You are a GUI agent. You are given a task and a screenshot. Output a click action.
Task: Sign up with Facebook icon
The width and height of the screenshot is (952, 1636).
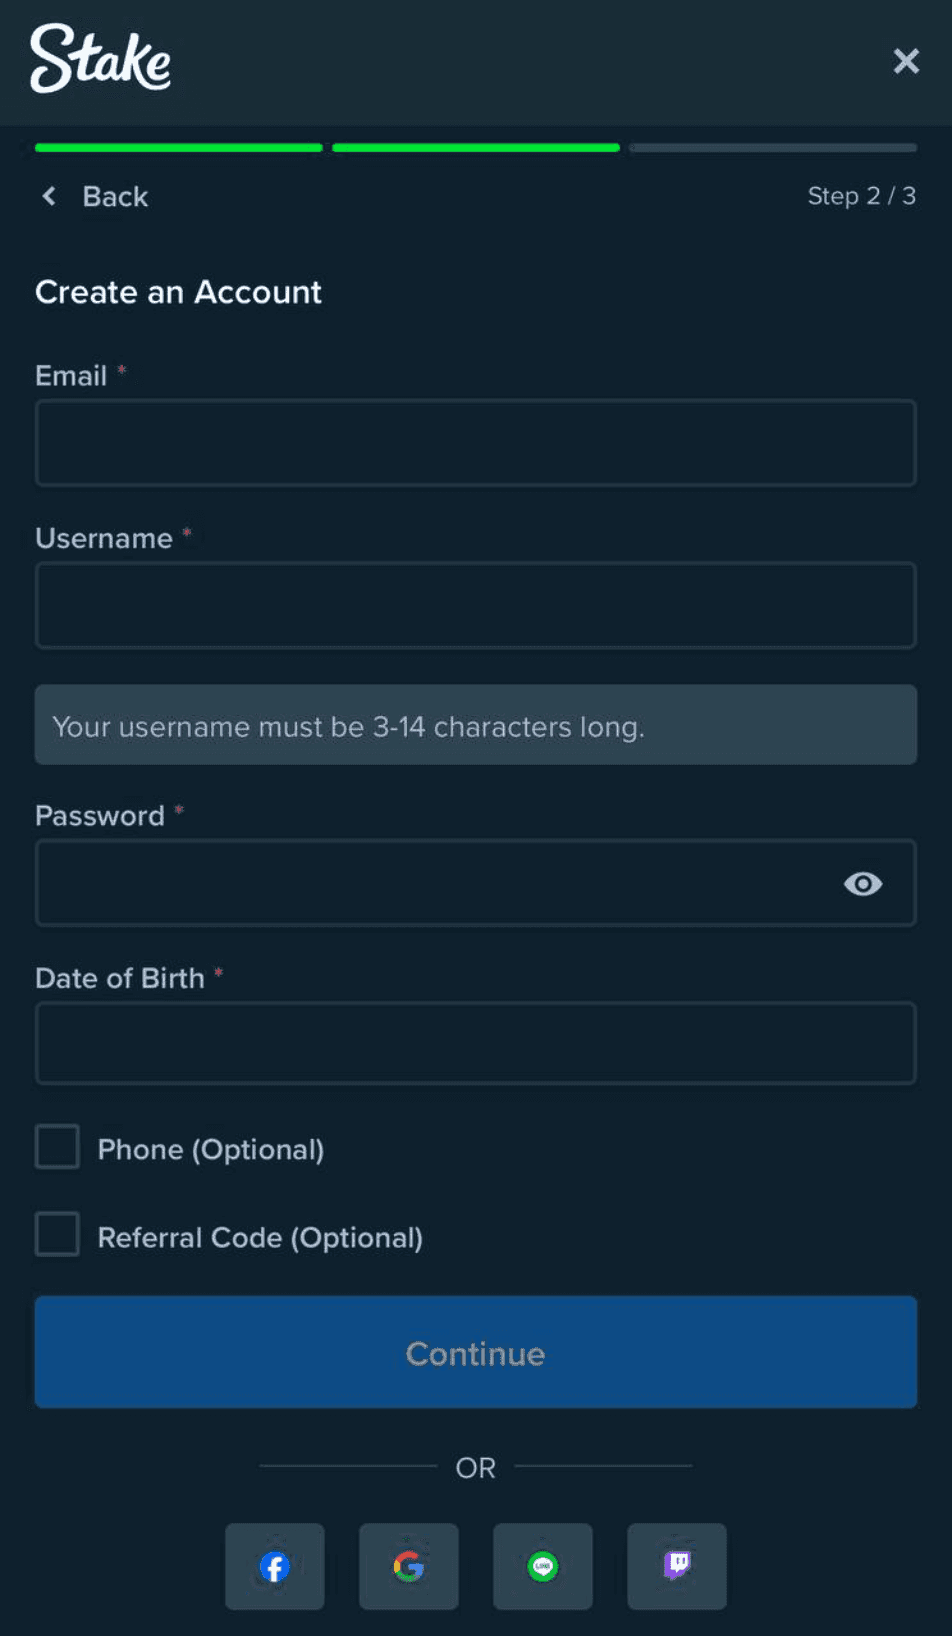275,1566
